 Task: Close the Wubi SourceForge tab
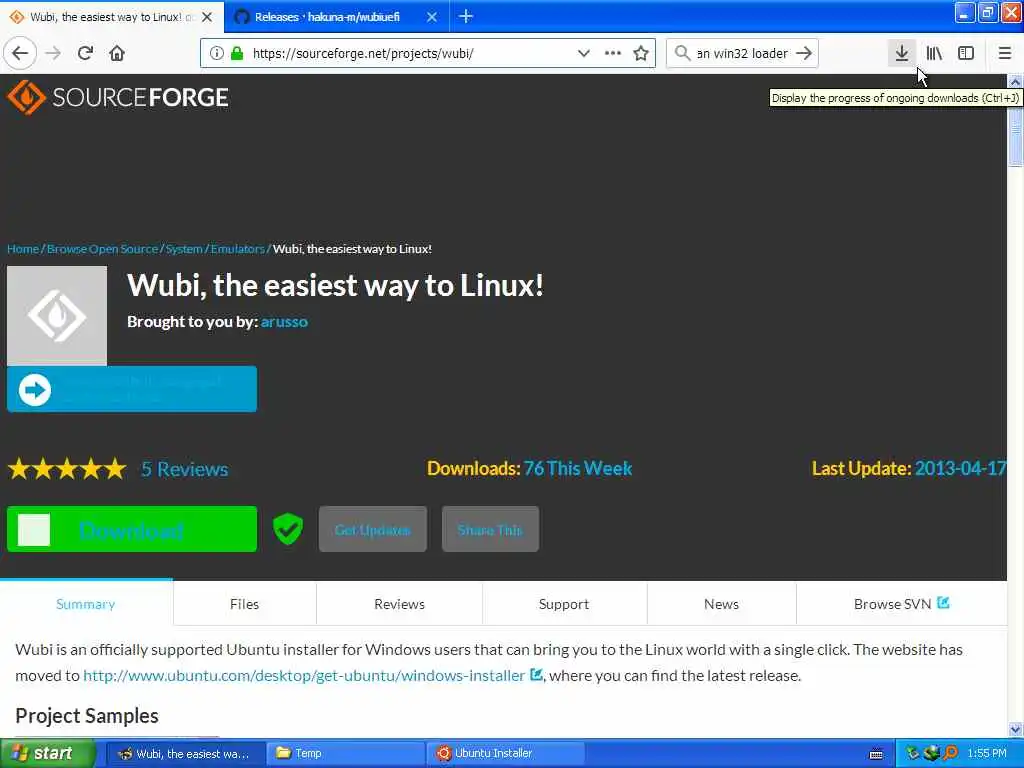[207, 17]
